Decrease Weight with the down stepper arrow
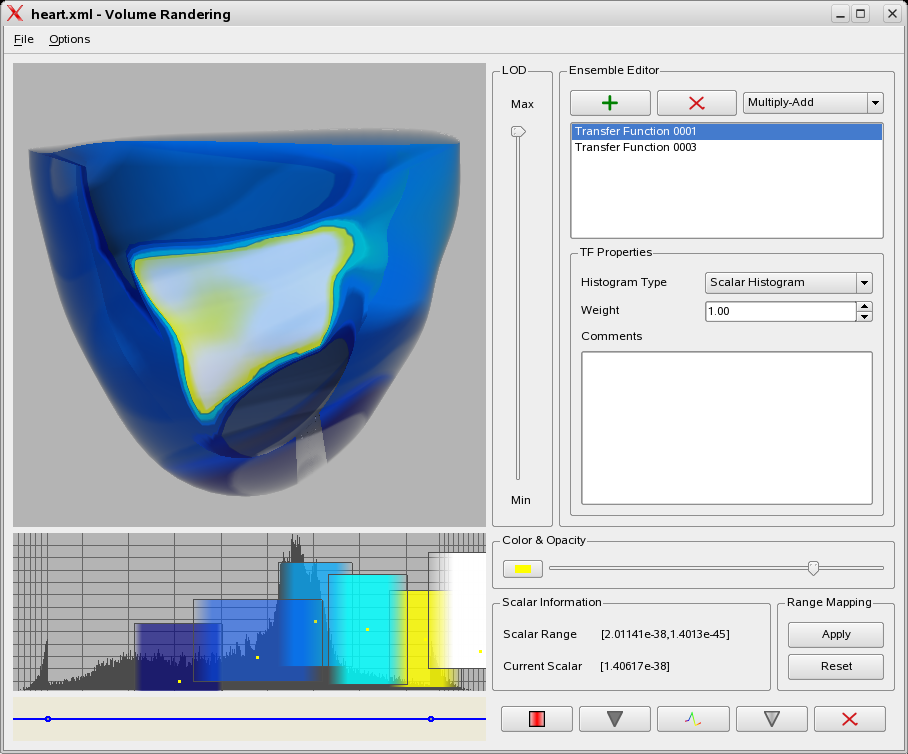This screenshot has height=754, width=908. coord(865,316)
